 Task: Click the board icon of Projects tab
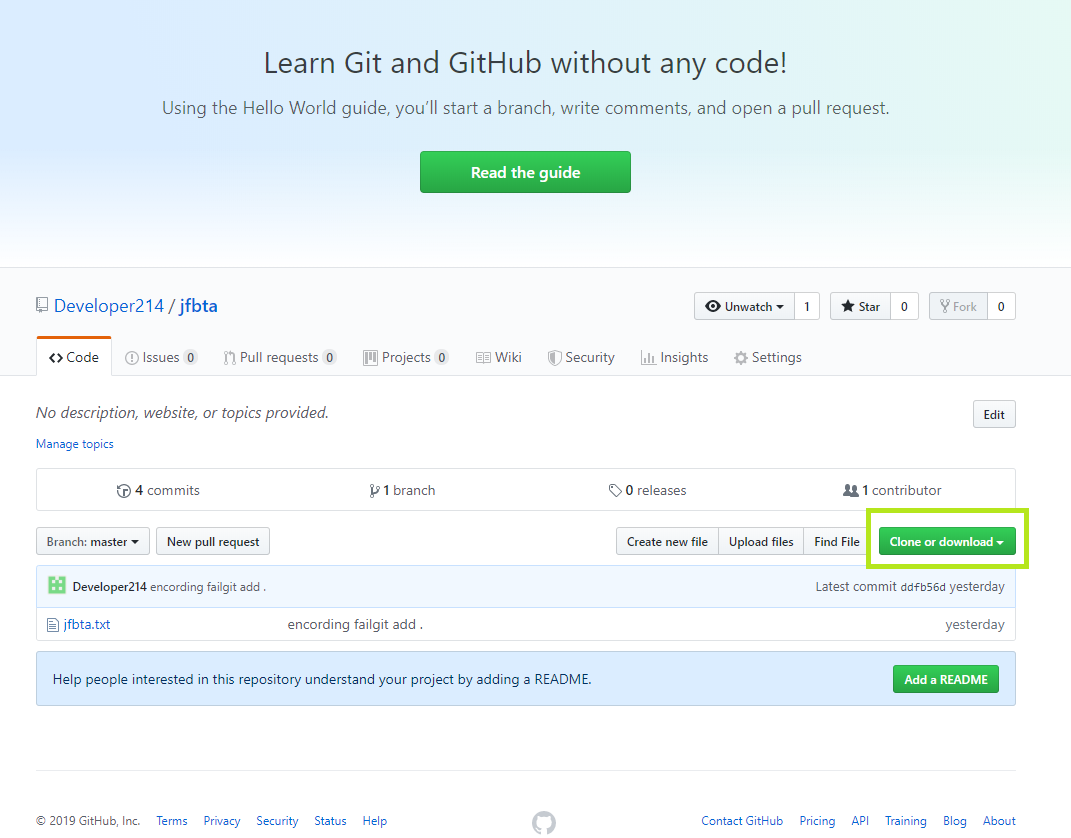tap(370, 357)
